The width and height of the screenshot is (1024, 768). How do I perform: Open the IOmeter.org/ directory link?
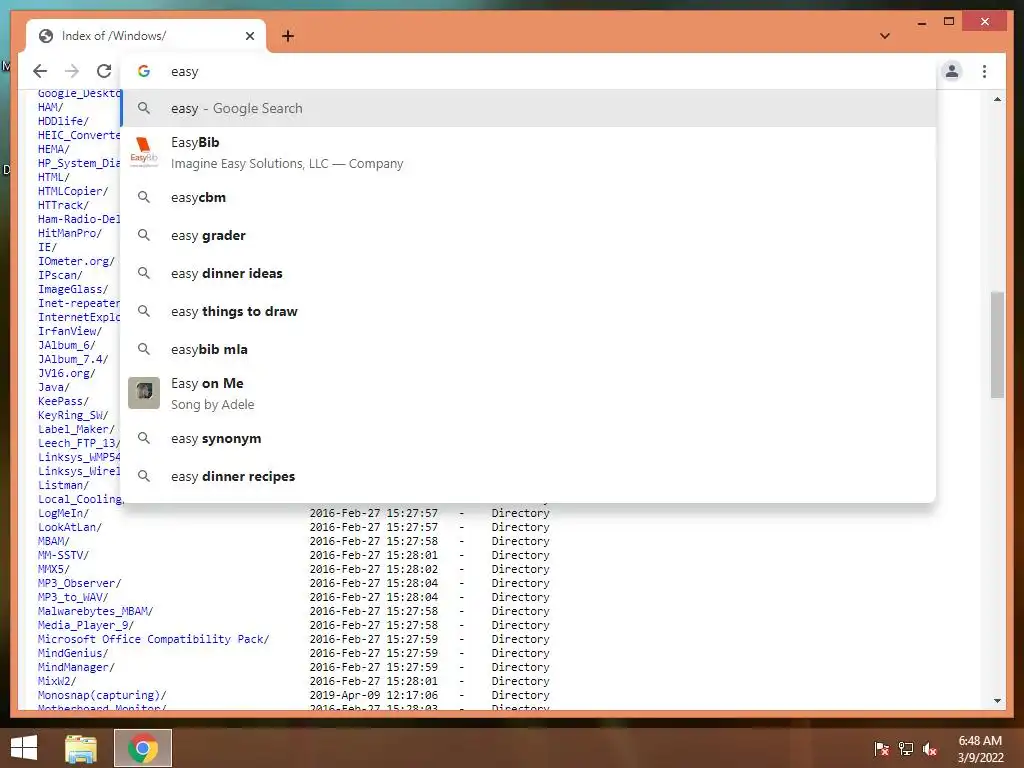point(76,261)
